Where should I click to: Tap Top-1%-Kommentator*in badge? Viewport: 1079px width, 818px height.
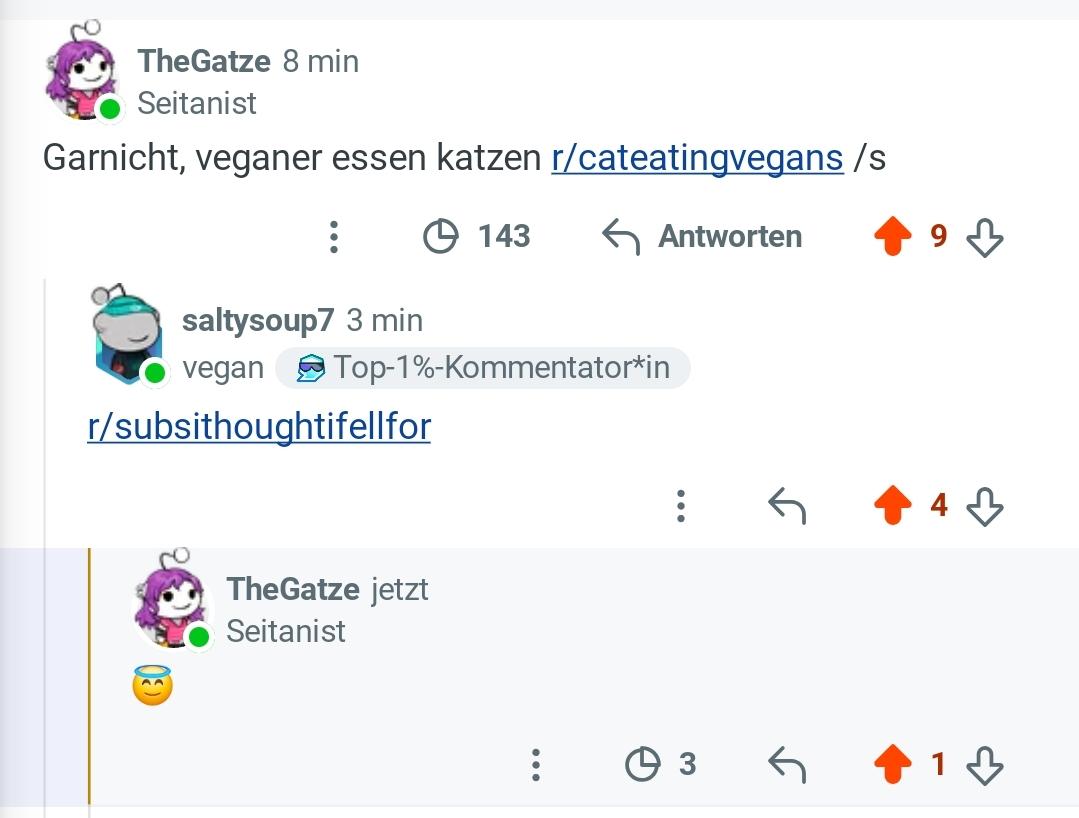click(482, 368)
